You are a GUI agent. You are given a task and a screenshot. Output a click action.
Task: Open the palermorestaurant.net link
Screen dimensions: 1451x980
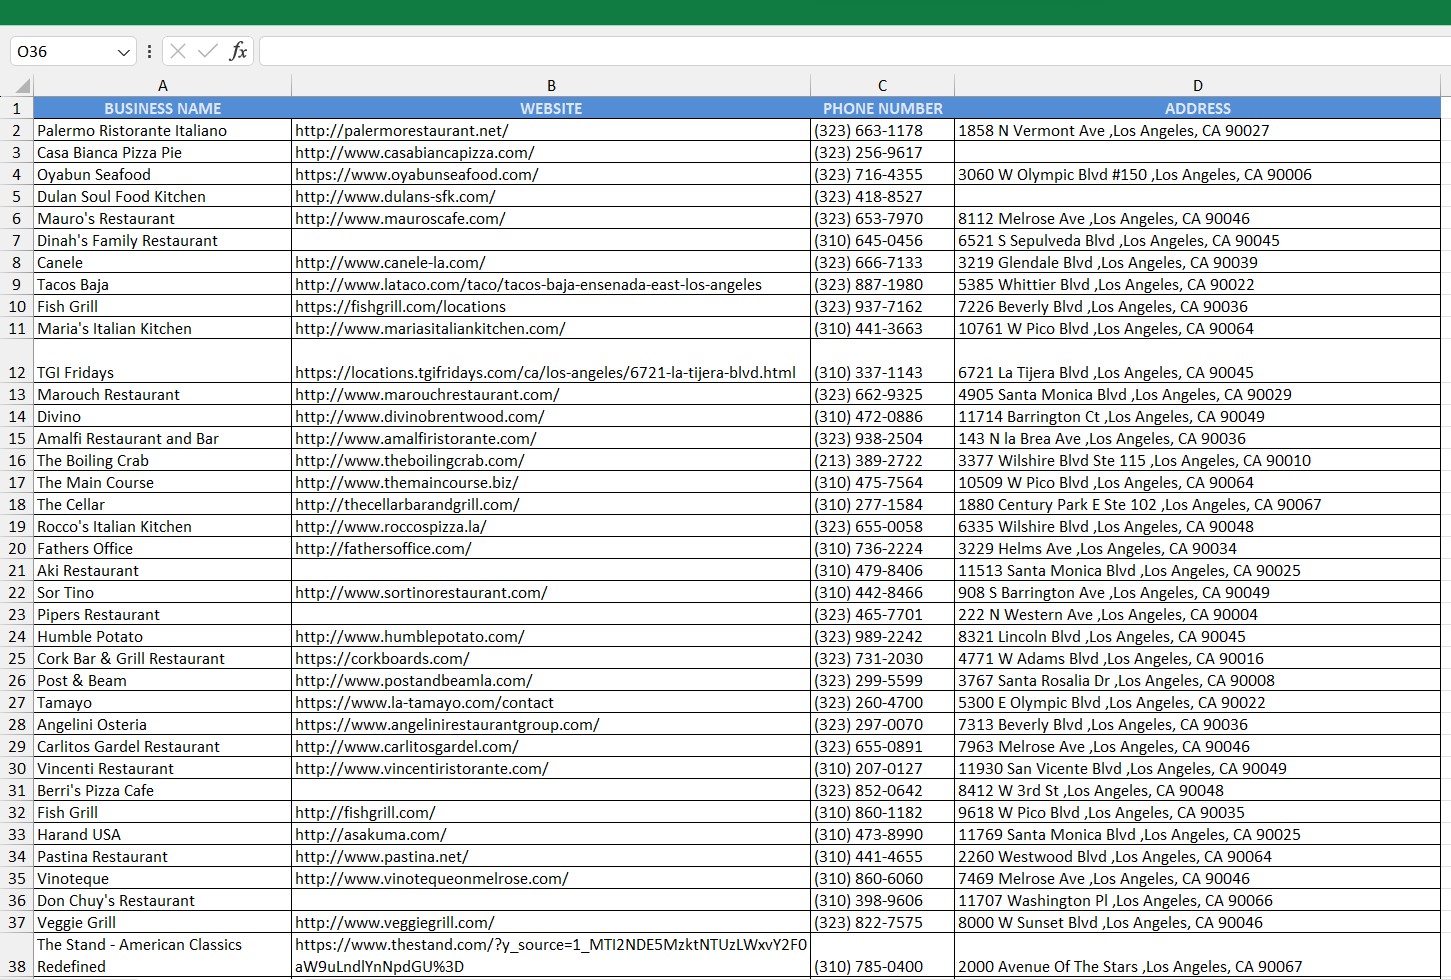402,130
